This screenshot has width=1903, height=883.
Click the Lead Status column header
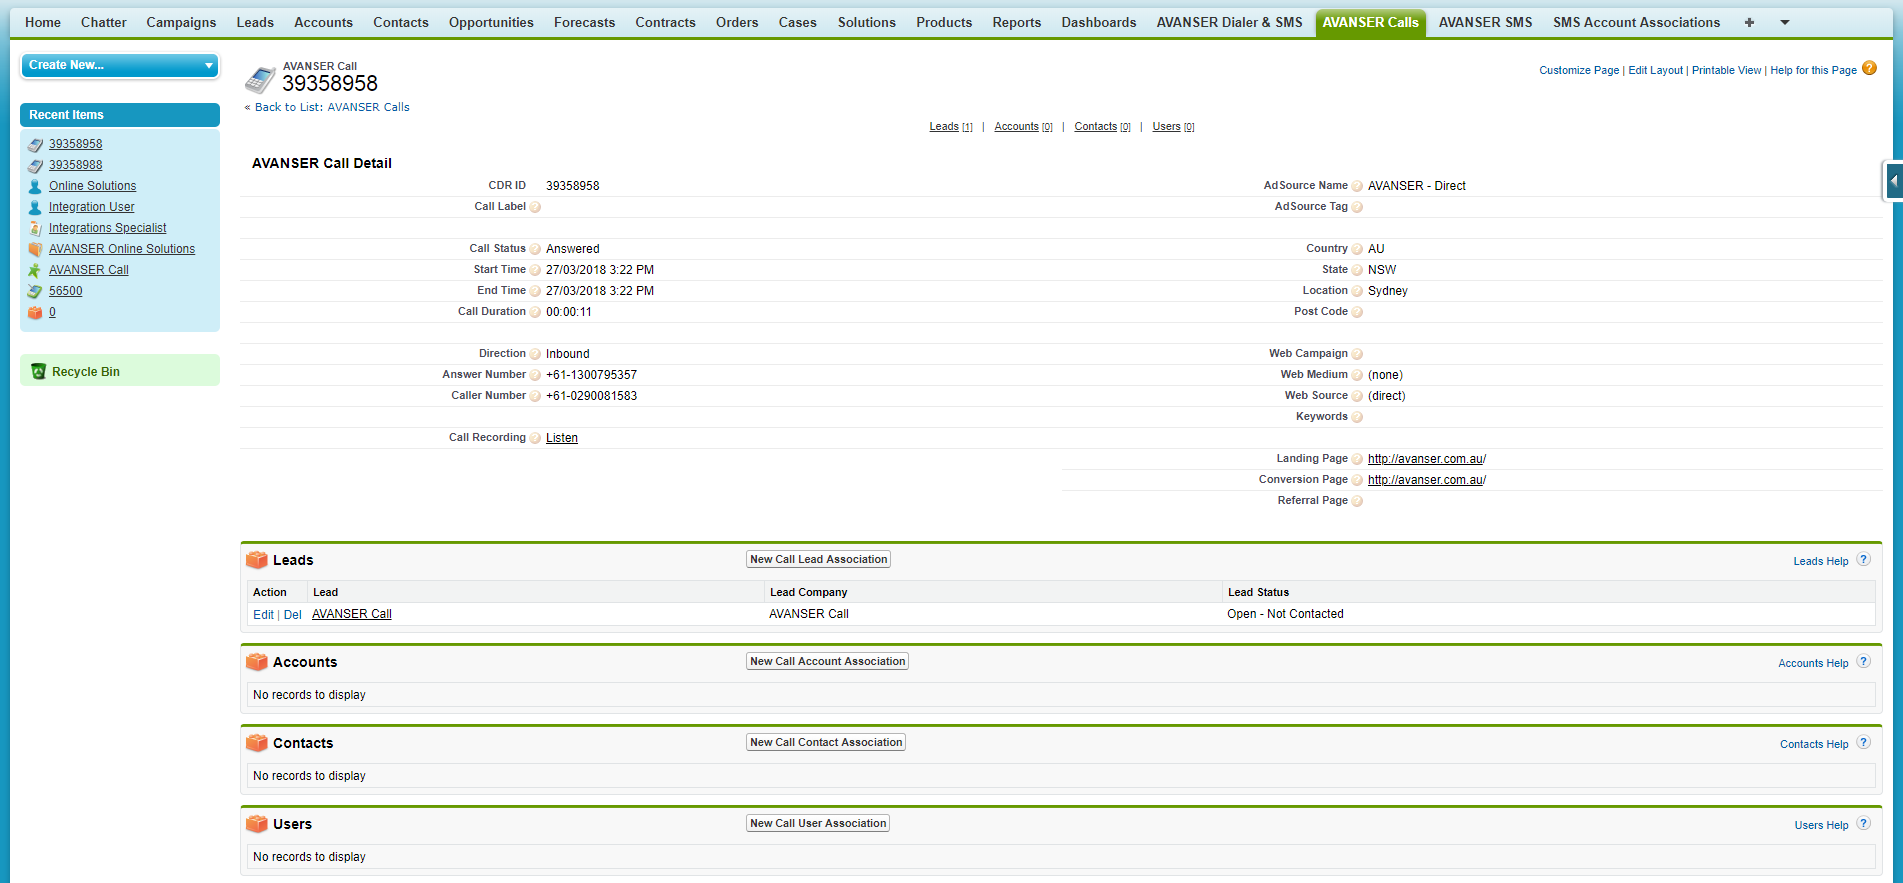coord(1258,592)
